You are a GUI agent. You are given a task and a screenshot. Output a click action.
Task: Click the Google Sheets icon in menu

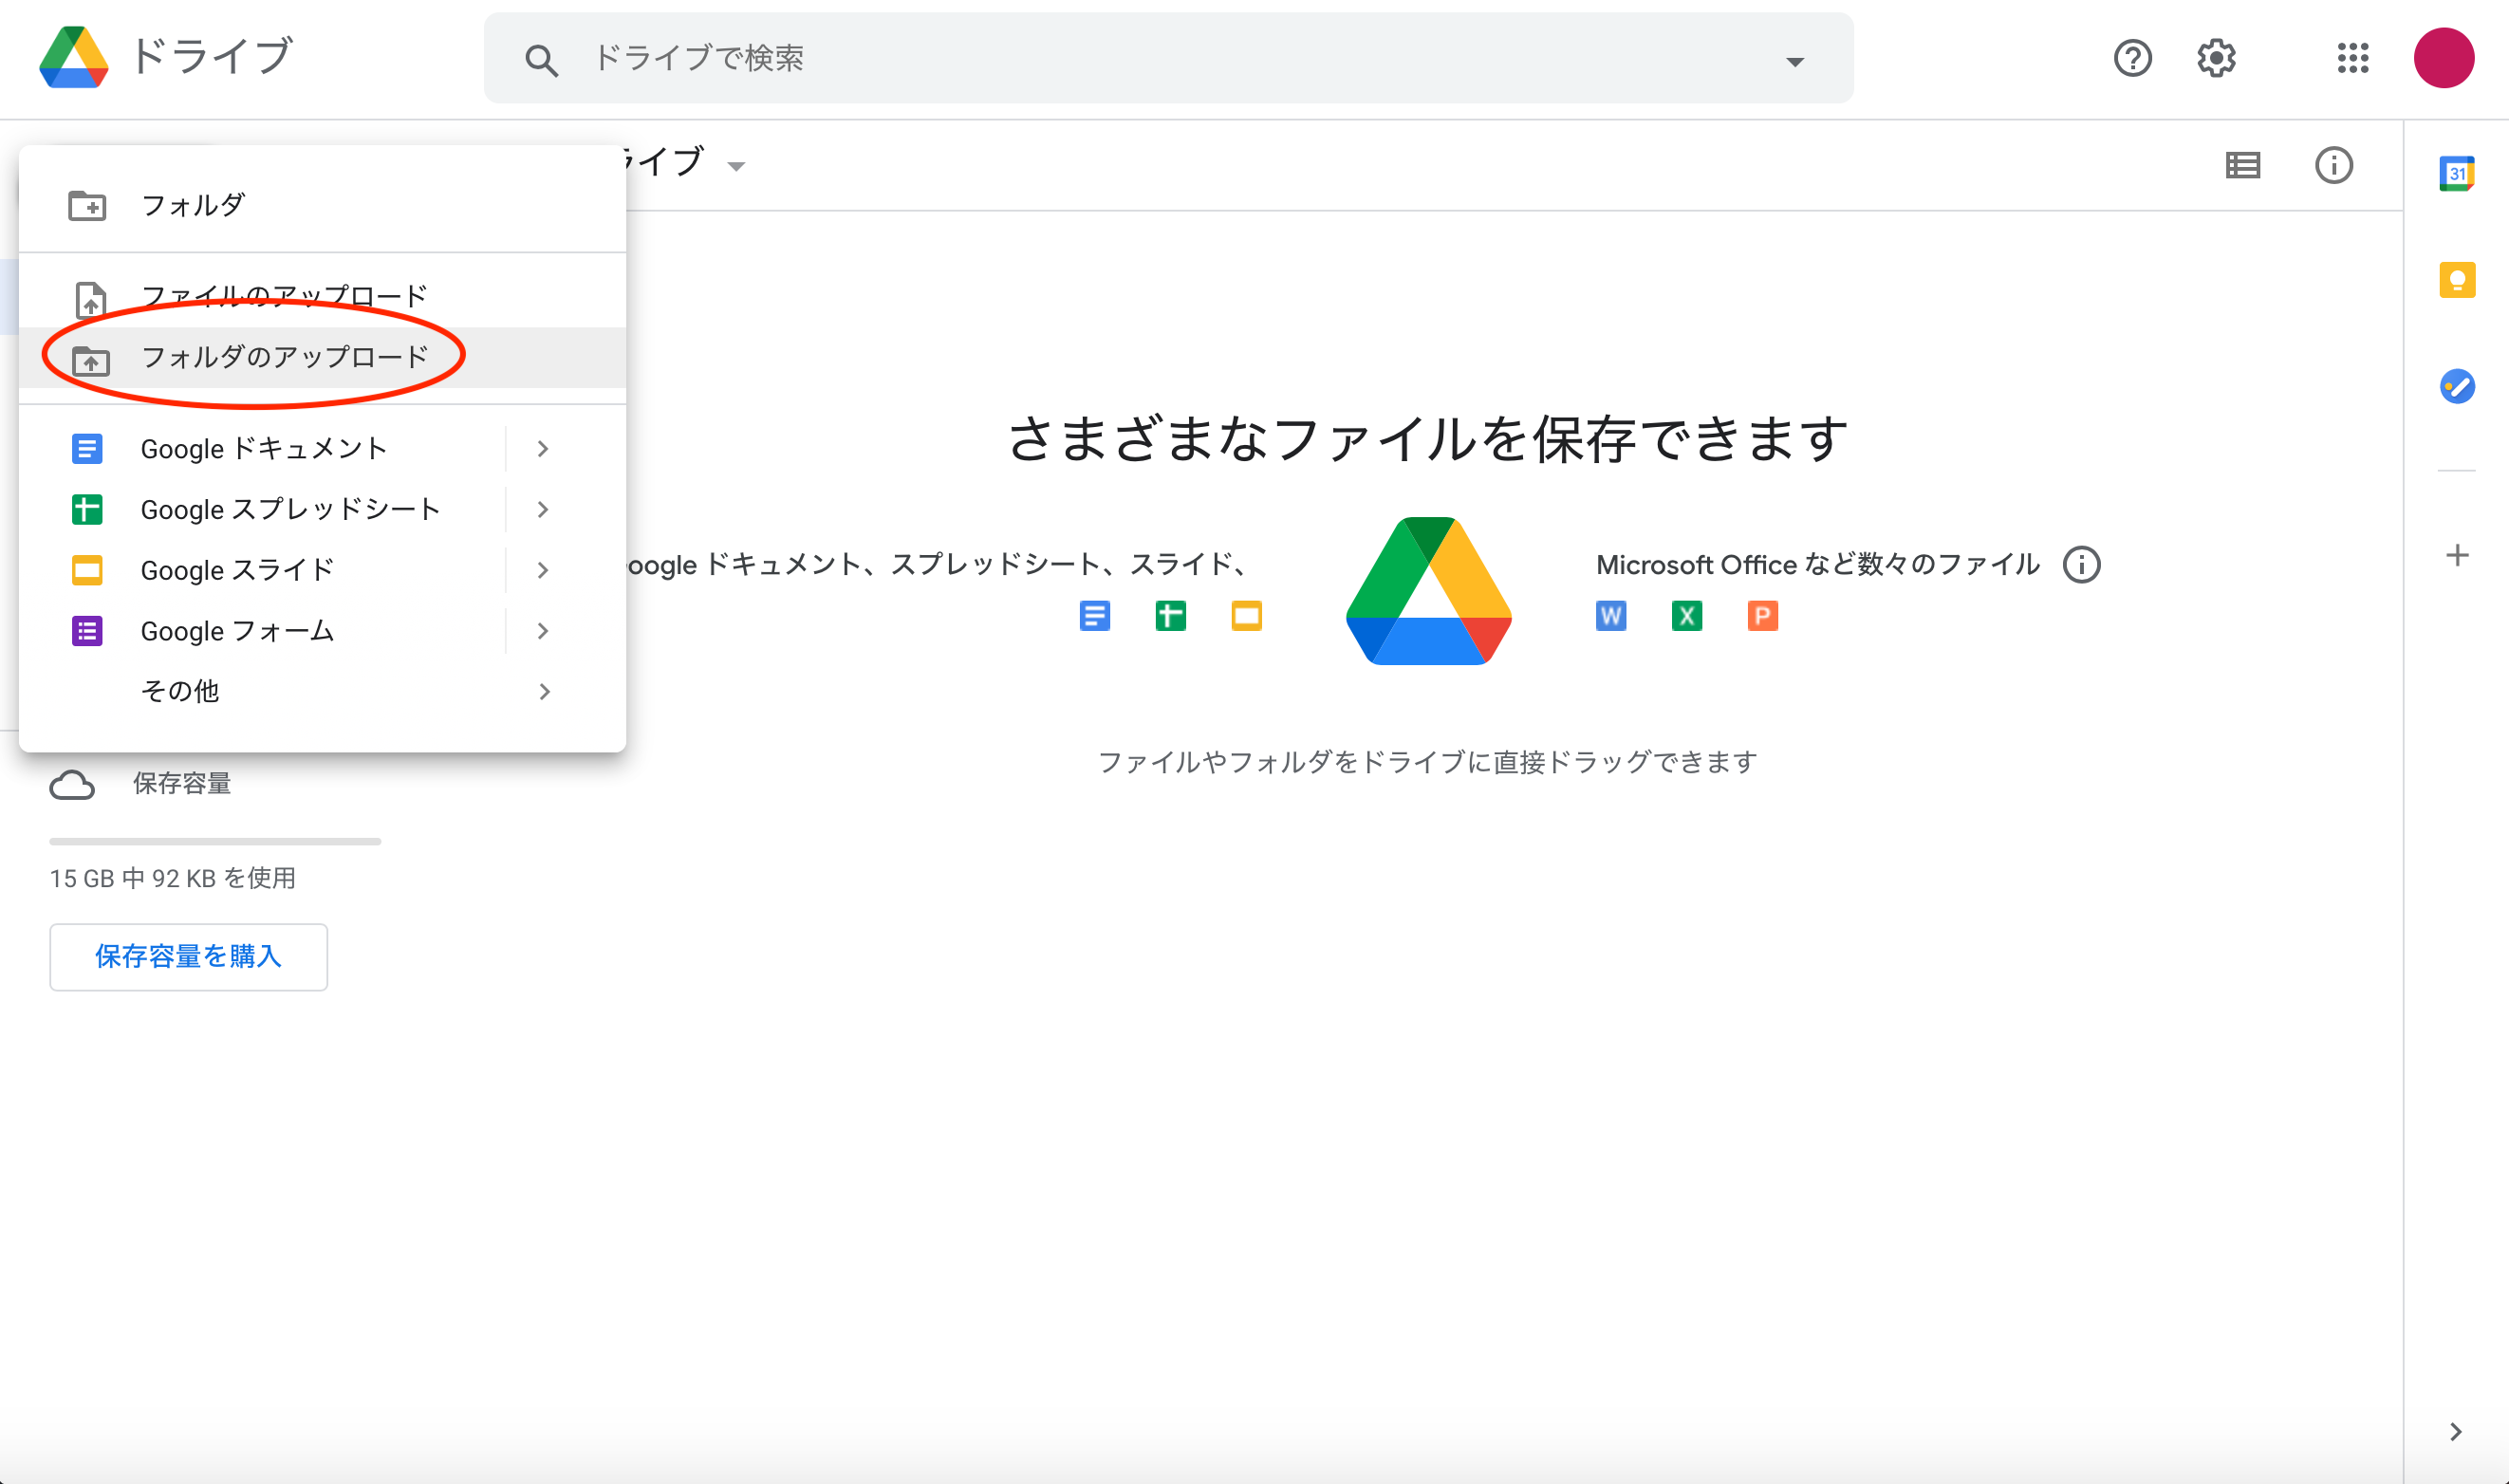tap(87, 510)
